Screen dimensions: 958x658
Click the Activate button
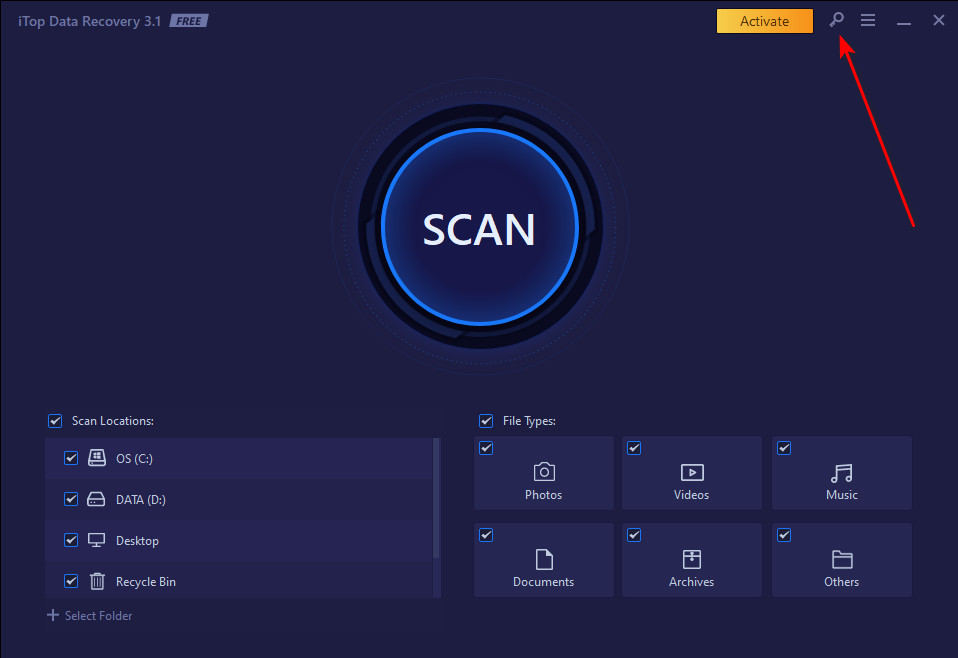(x=764, y=20)
